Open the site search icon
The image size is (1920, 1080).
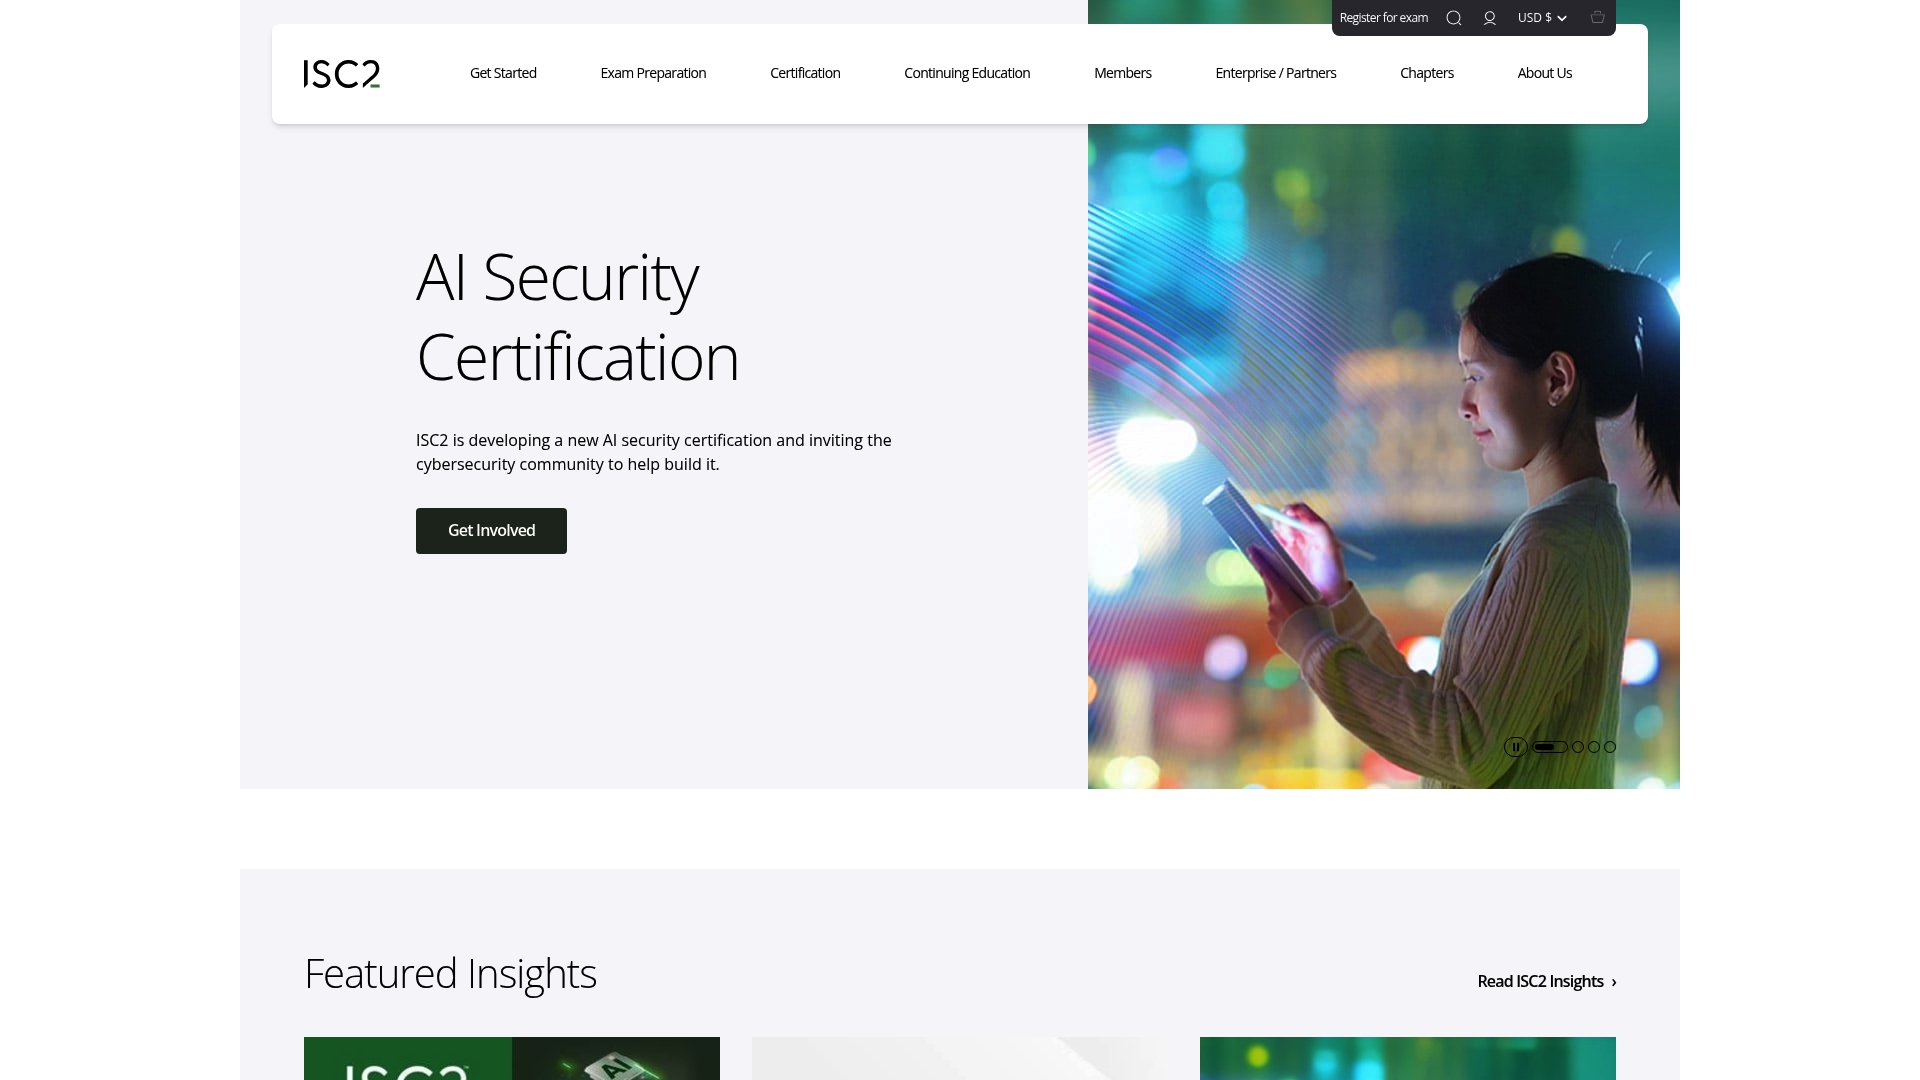[1454, 18]
